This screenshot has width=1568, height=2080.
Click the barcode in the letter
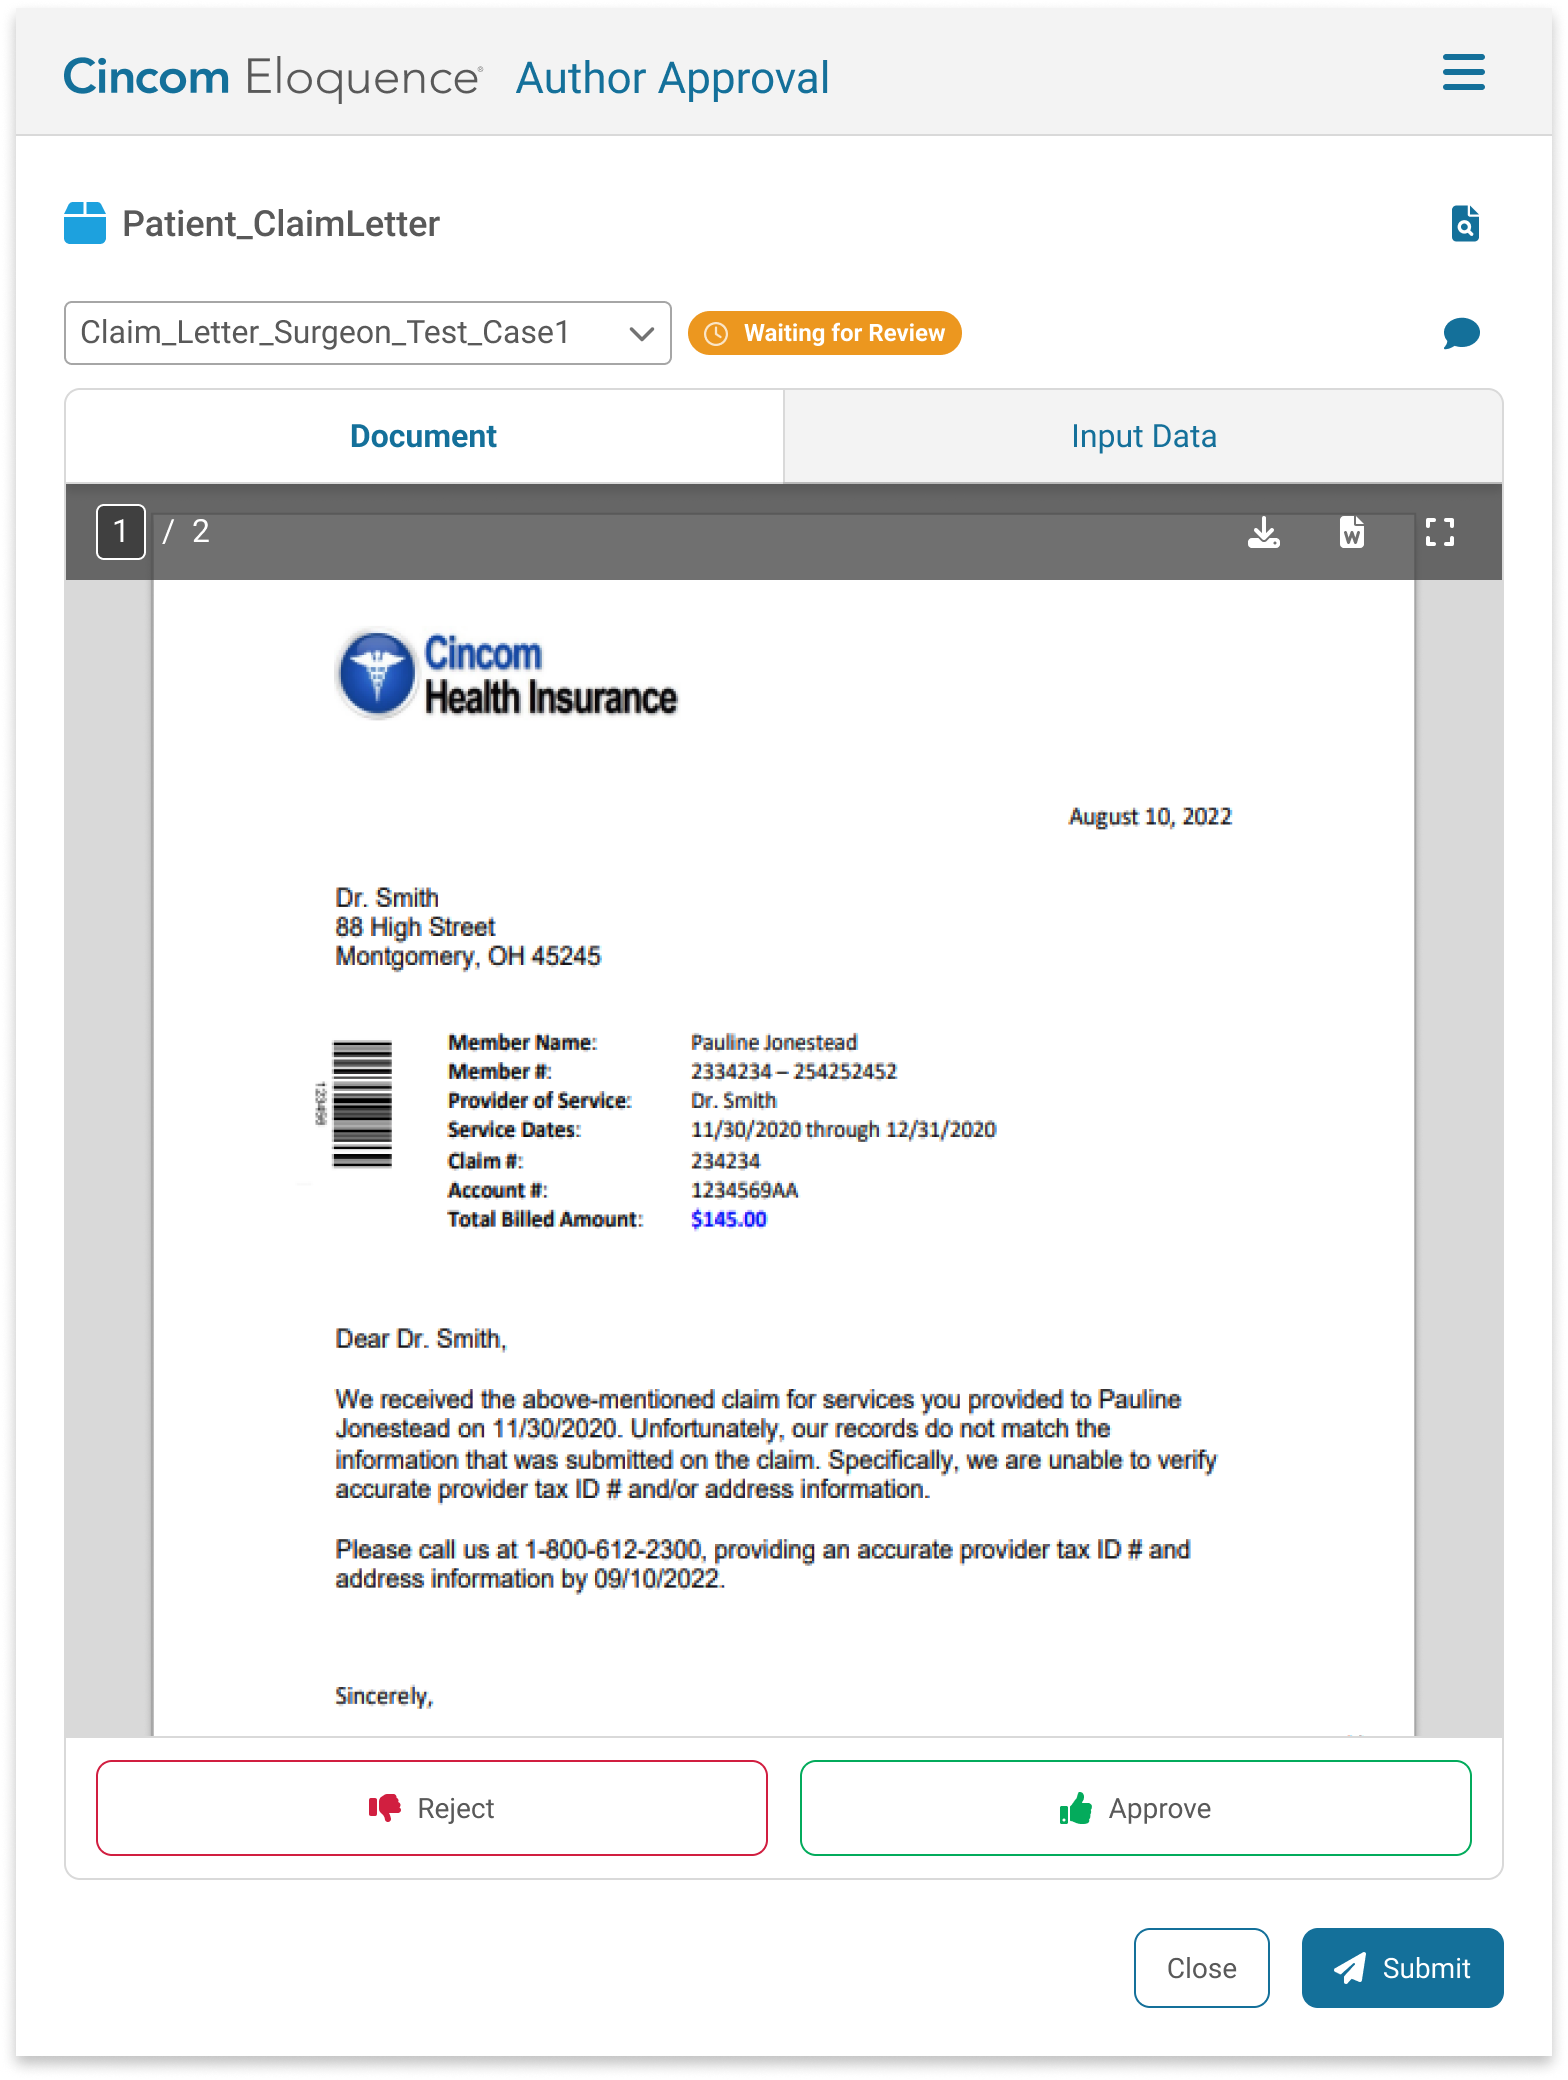pos(362,1104)
